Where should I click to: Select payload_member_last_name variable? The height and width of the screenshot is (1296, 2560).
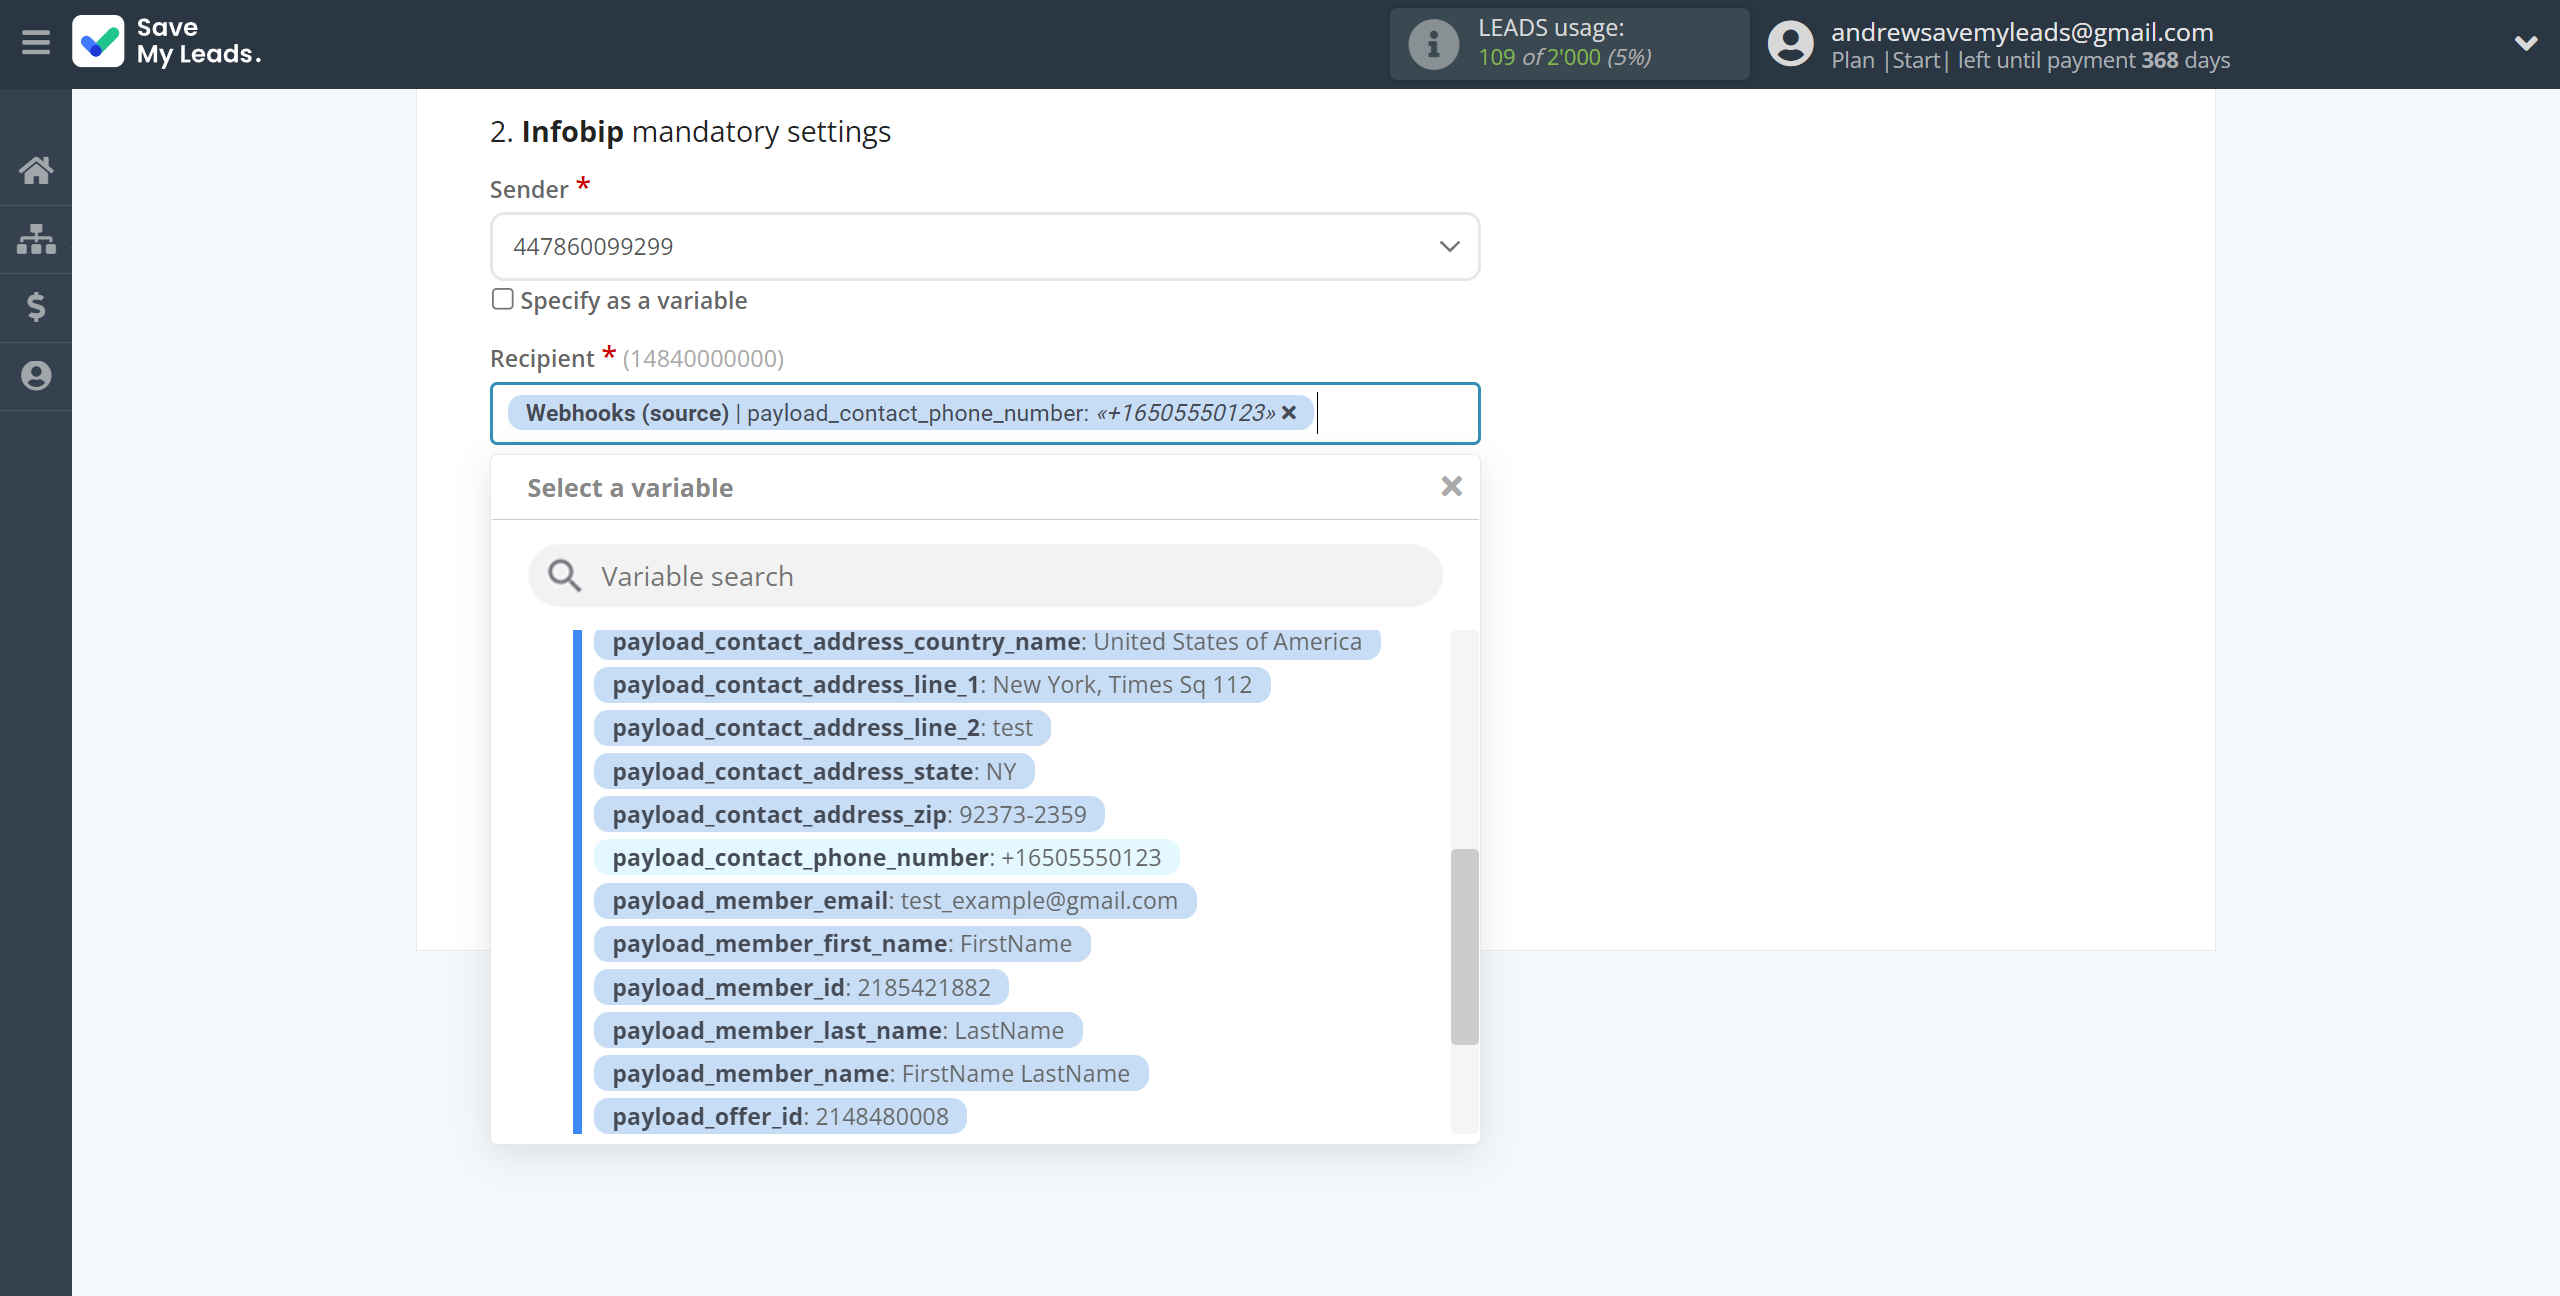point(838,1030)
